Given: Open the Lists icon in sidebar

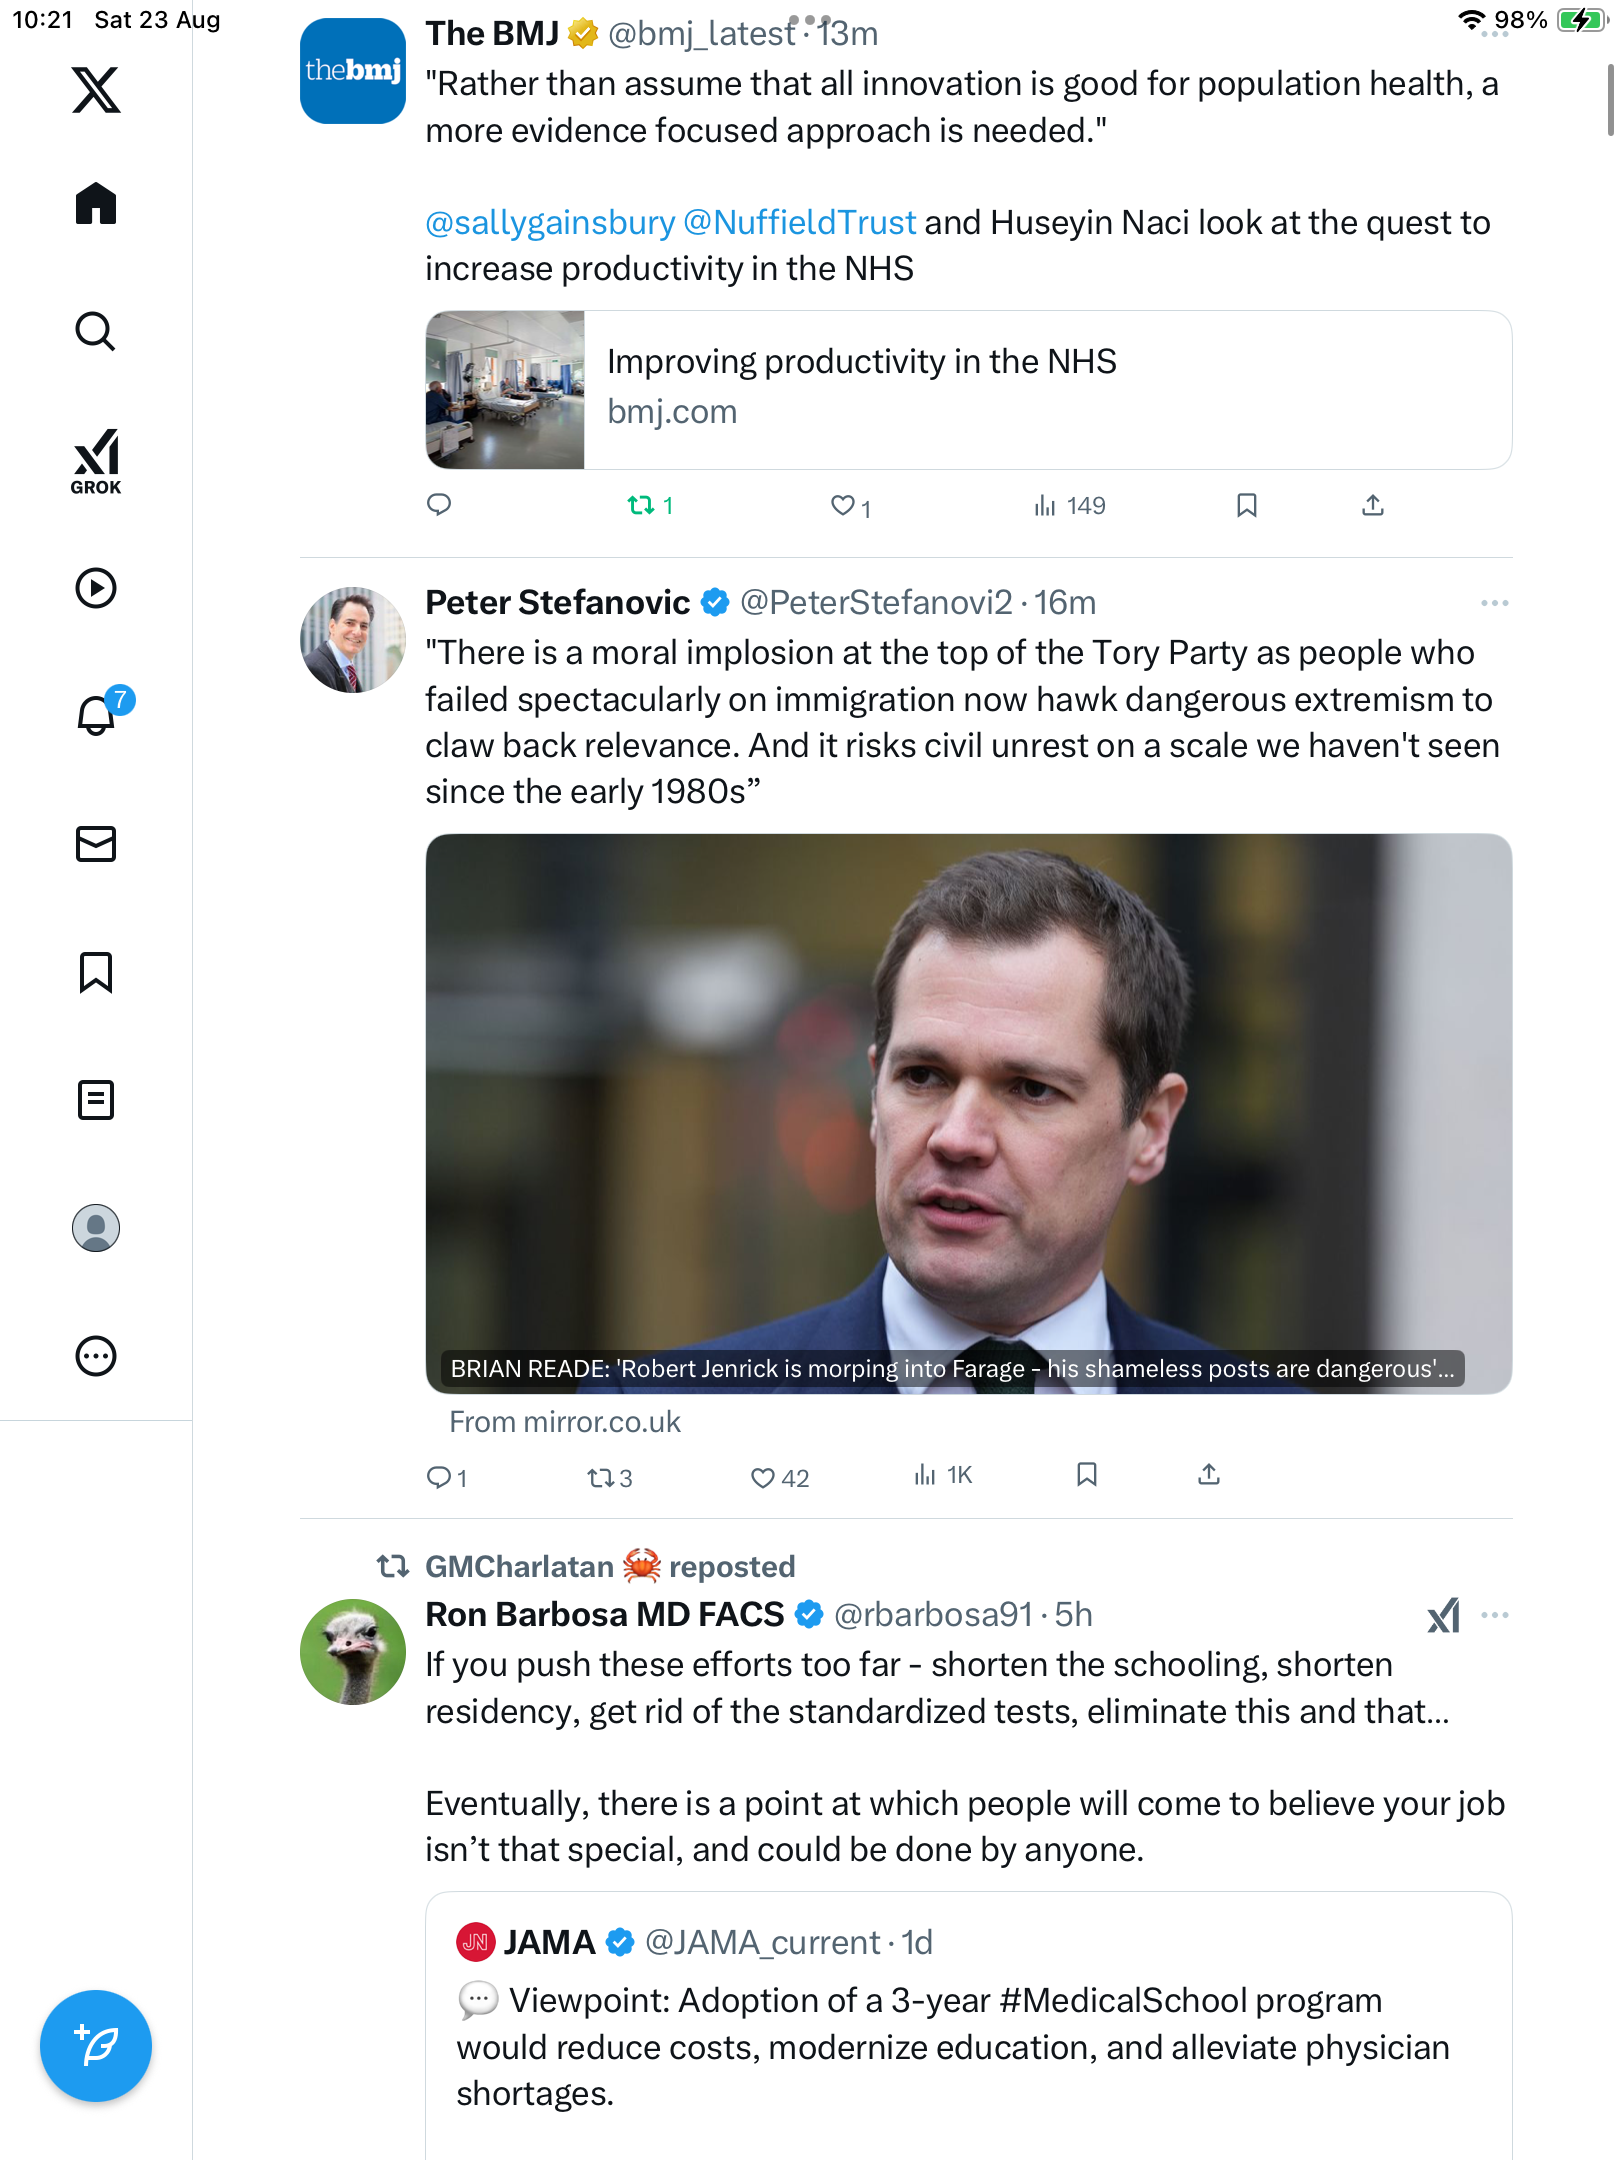Looking at the screenshot, I should pyautogui.click(x=96, y=1100).
